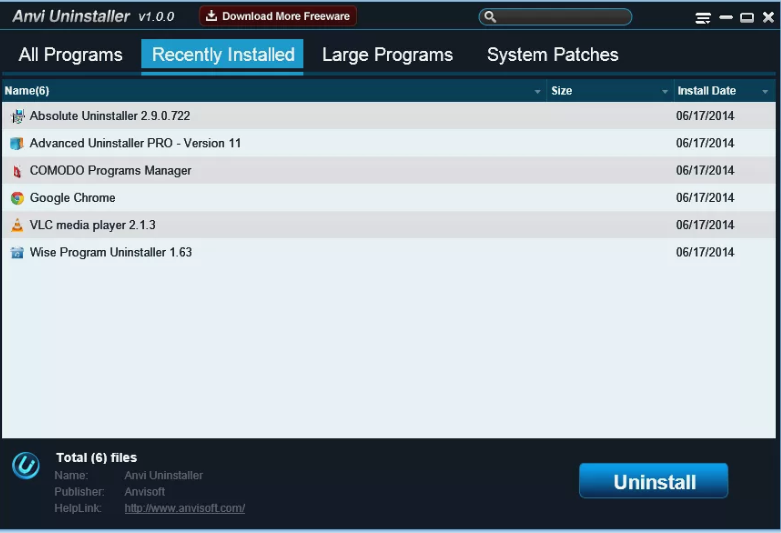Select VLC media player 2.1.3 entry

point(389,225)
